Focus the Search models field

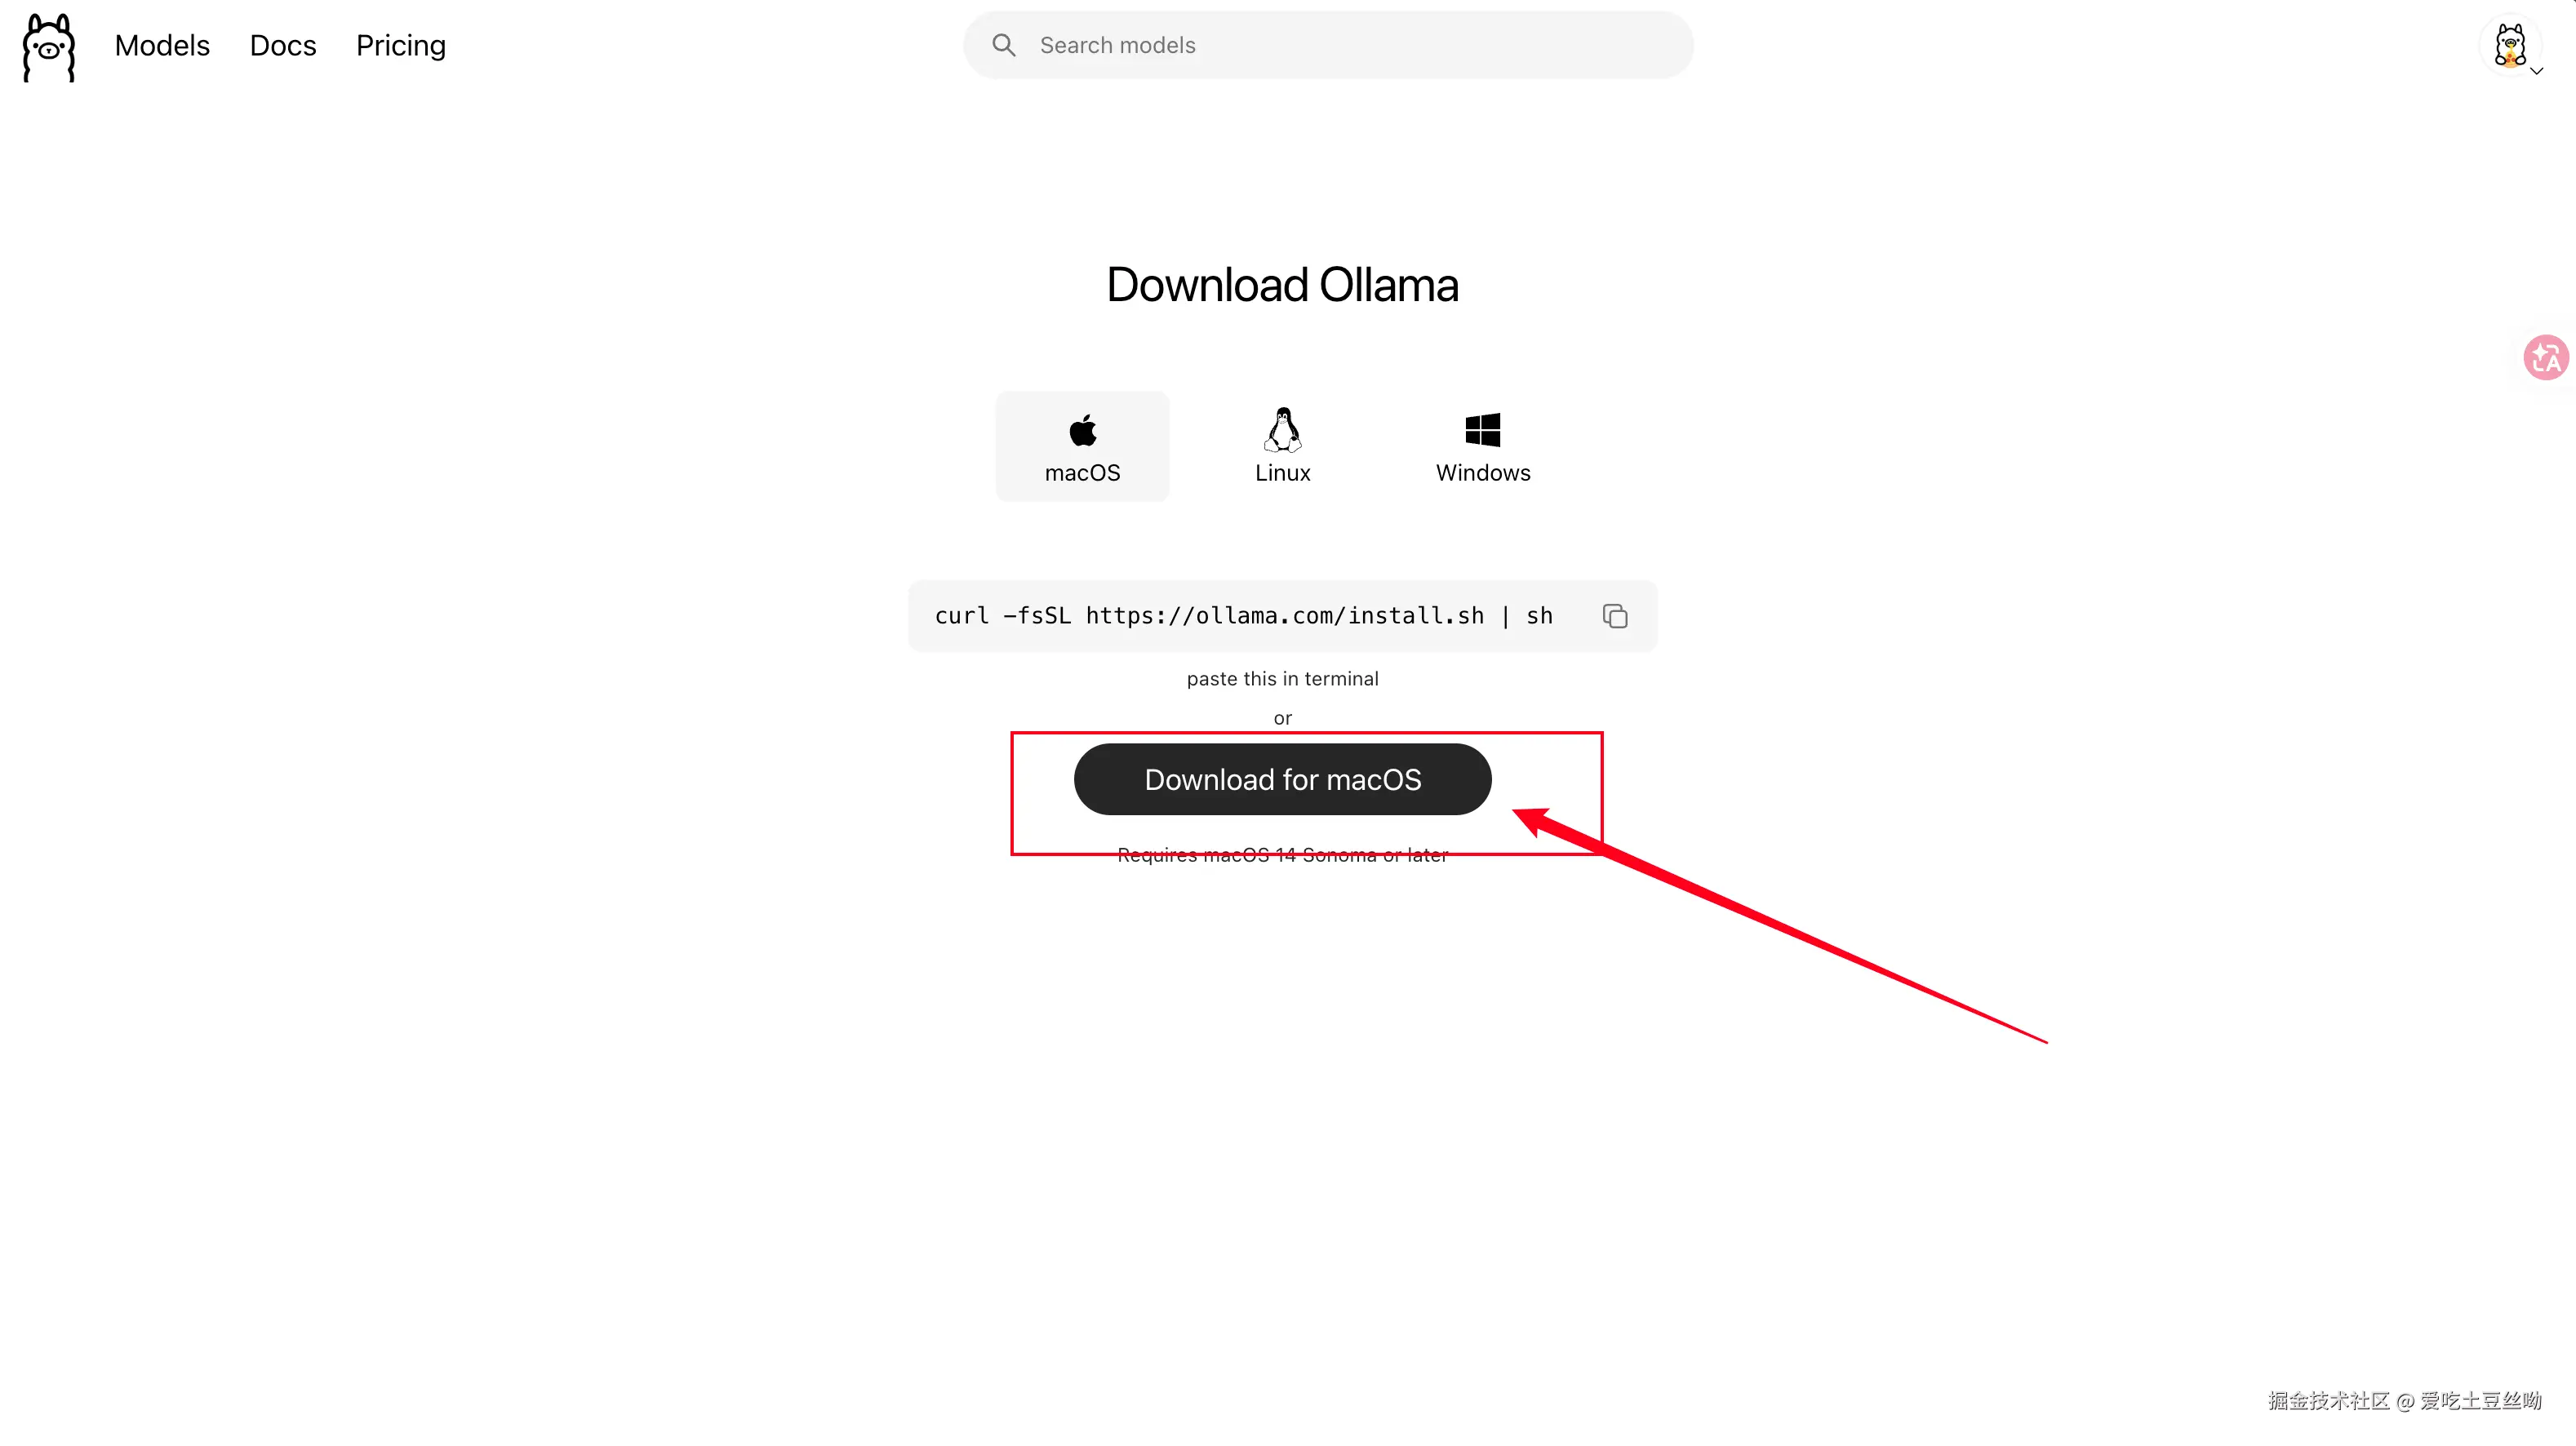[1328, 45]
